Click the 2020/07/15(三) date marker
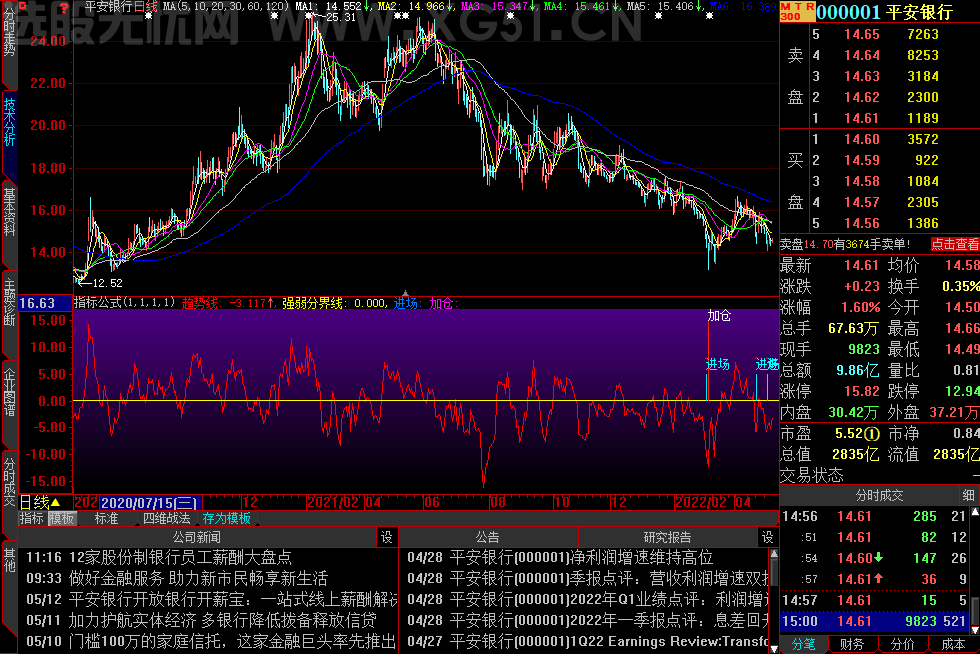Screen dimensions: 980x654 tap(149, 503)
